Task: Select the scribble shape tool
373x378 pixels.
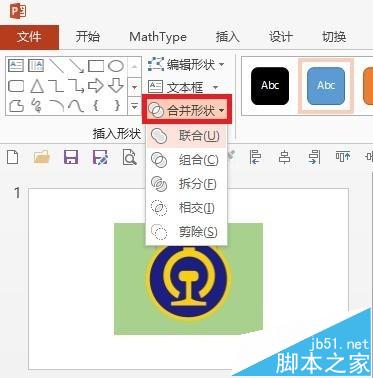Action: (x=36, y=106)
